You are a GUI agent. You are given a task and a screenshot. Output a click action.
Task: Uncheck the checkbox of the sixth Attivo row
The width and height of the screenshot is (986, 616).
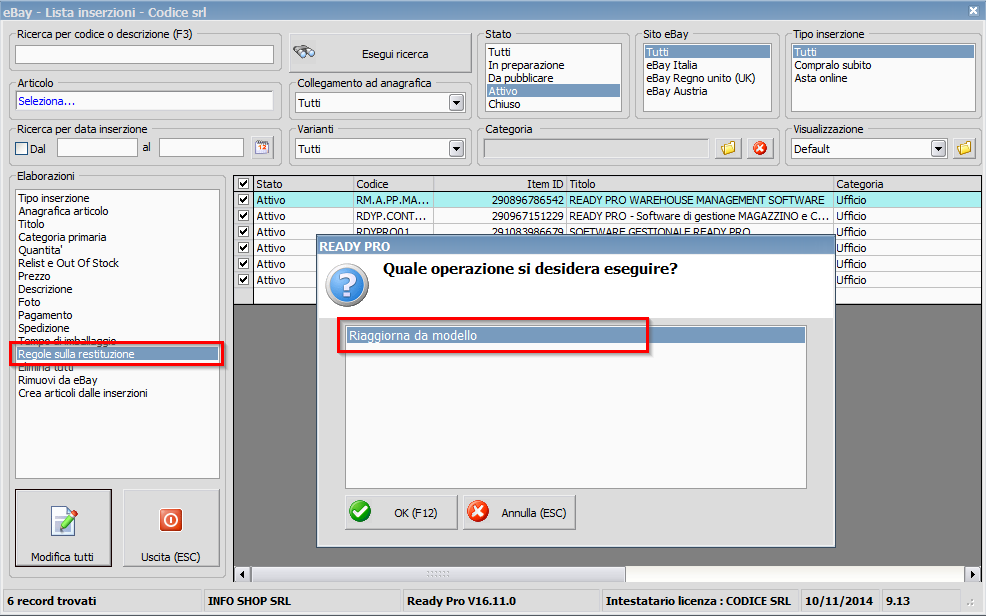tap(243, 280)
